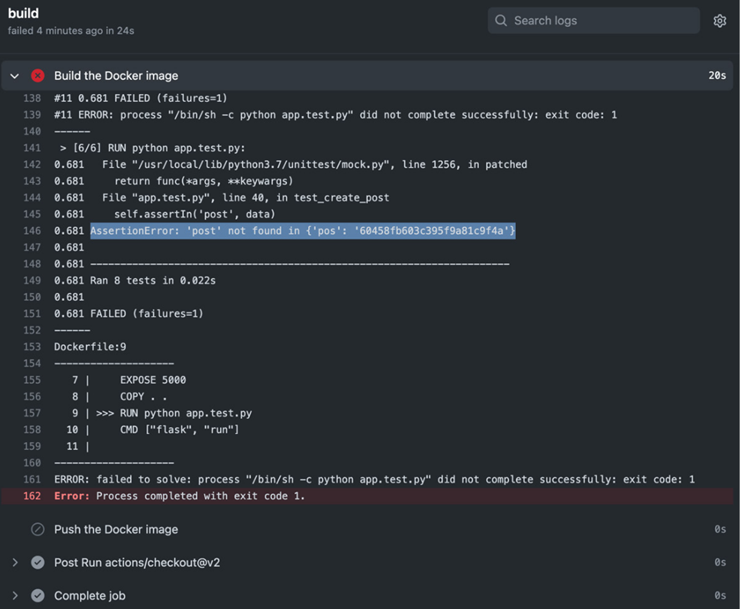Click the highlighted AssertionError log text
The width and height of the screenshot is (741, 609).
(302, 231)
